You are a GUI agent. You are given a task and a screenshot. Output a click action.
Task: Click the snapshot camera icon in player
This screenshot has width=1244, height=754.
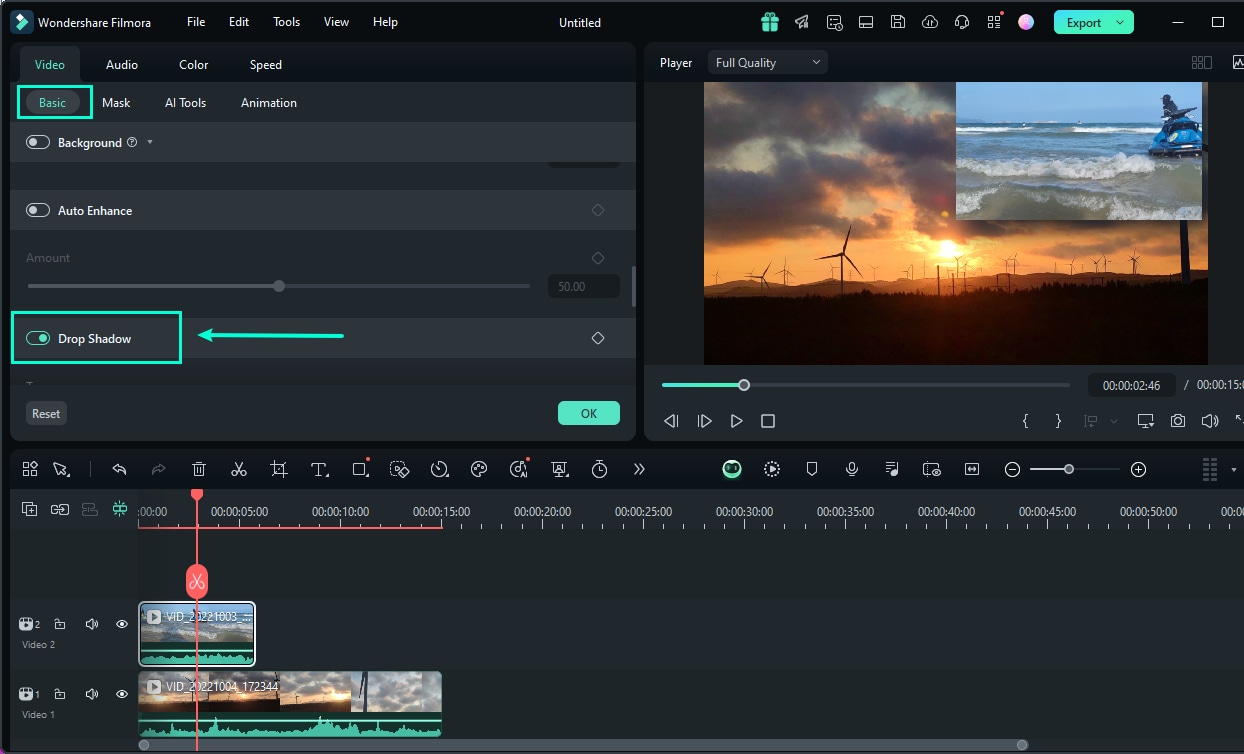1178,421
